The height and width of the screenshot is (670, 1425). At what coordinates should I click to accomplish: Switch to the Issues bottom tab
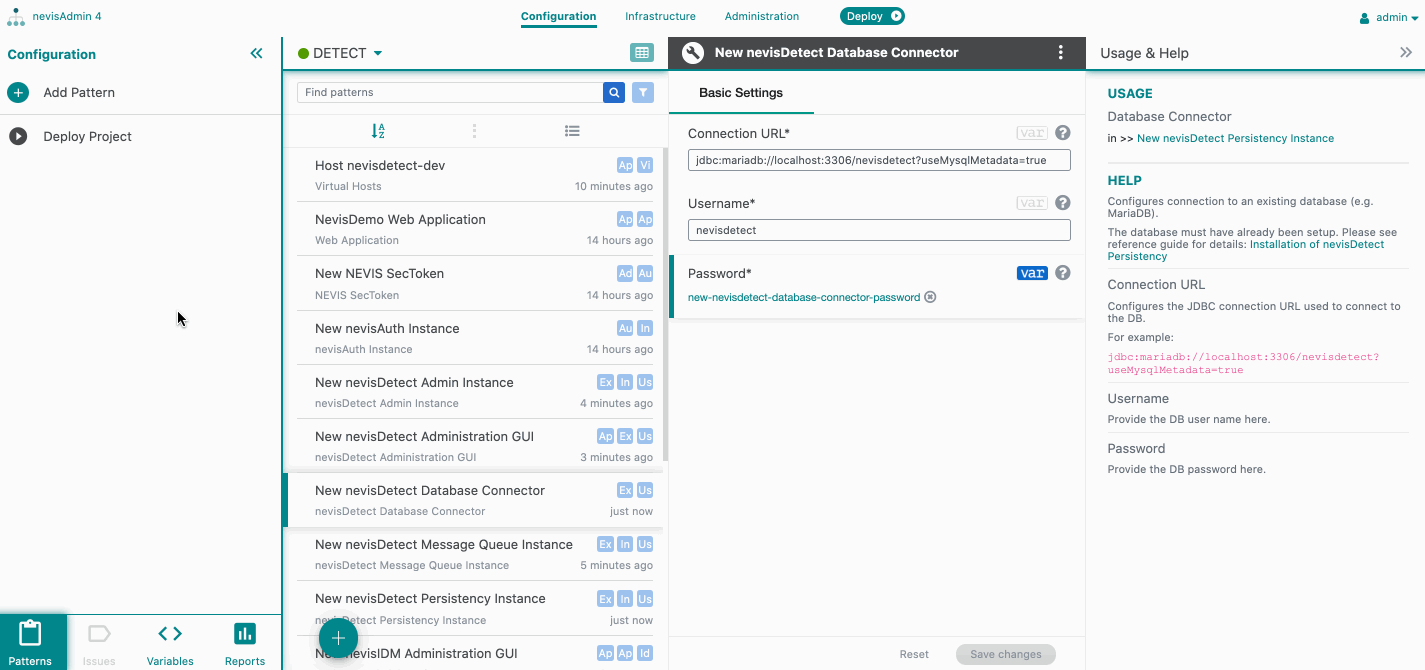pos(99,644)
